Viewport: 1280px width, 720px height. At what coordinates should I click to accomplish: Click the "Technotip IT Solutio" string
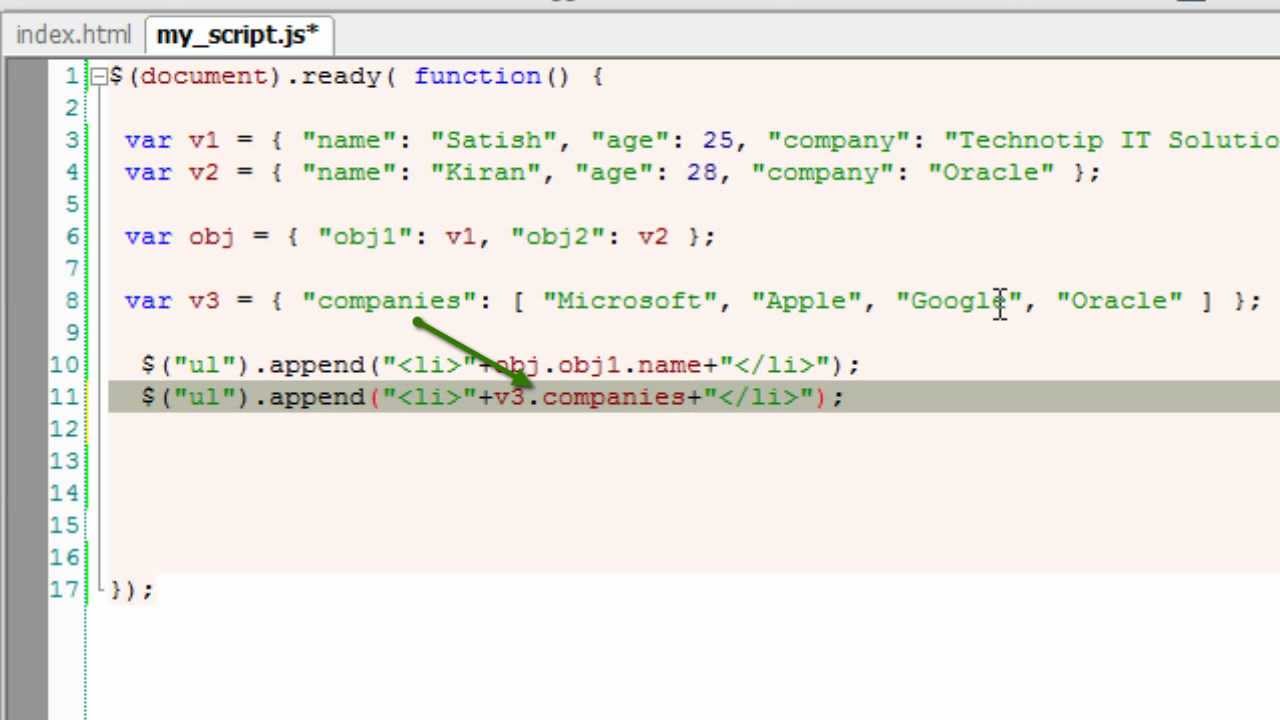pyautogui.click(x=1112, y=140)
